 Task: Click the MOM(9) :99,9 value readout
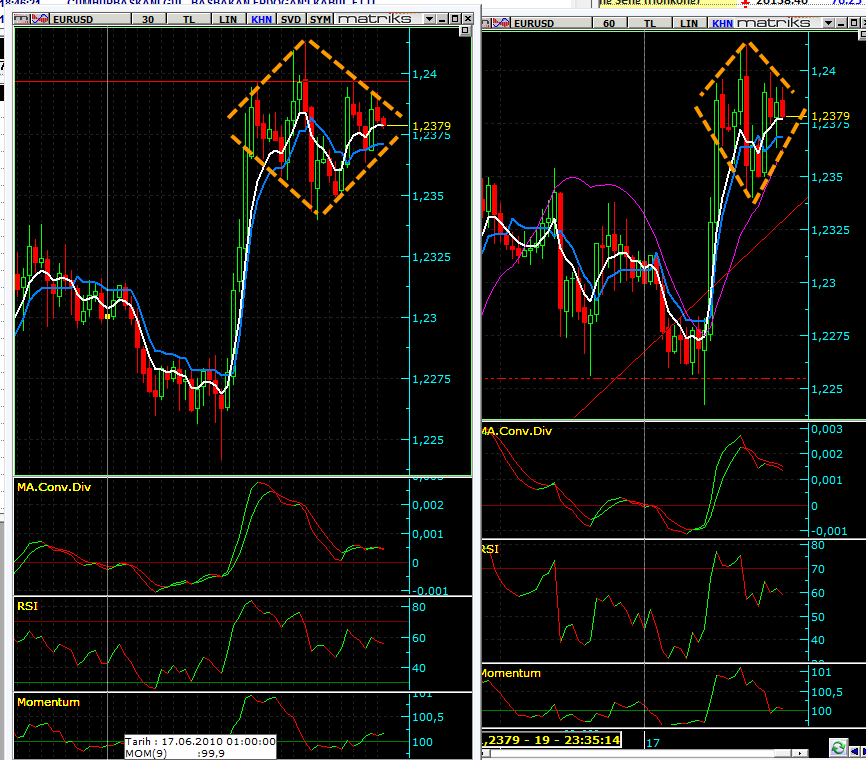point(175,753)
